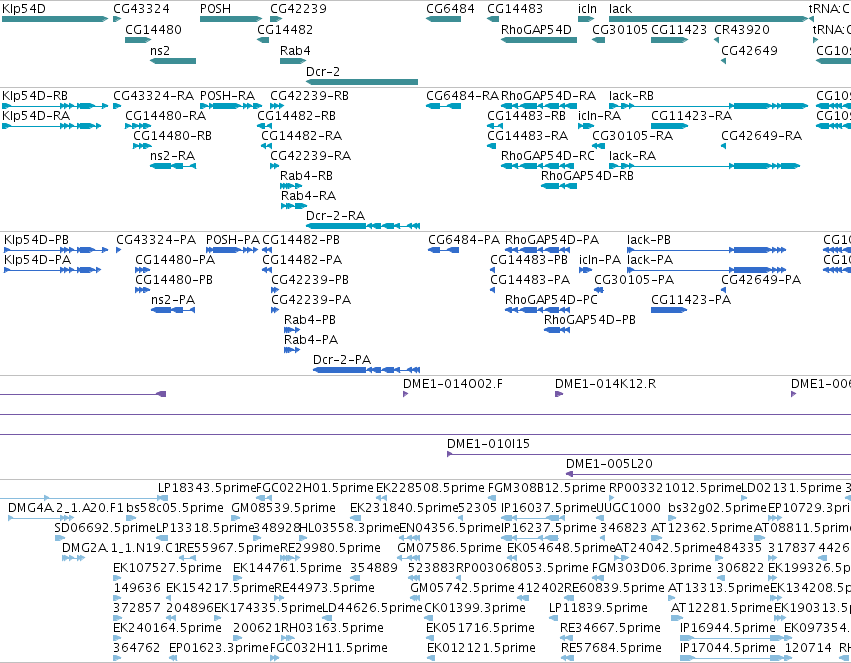Click the CG42649-RA transcript label

coord(761,136)
